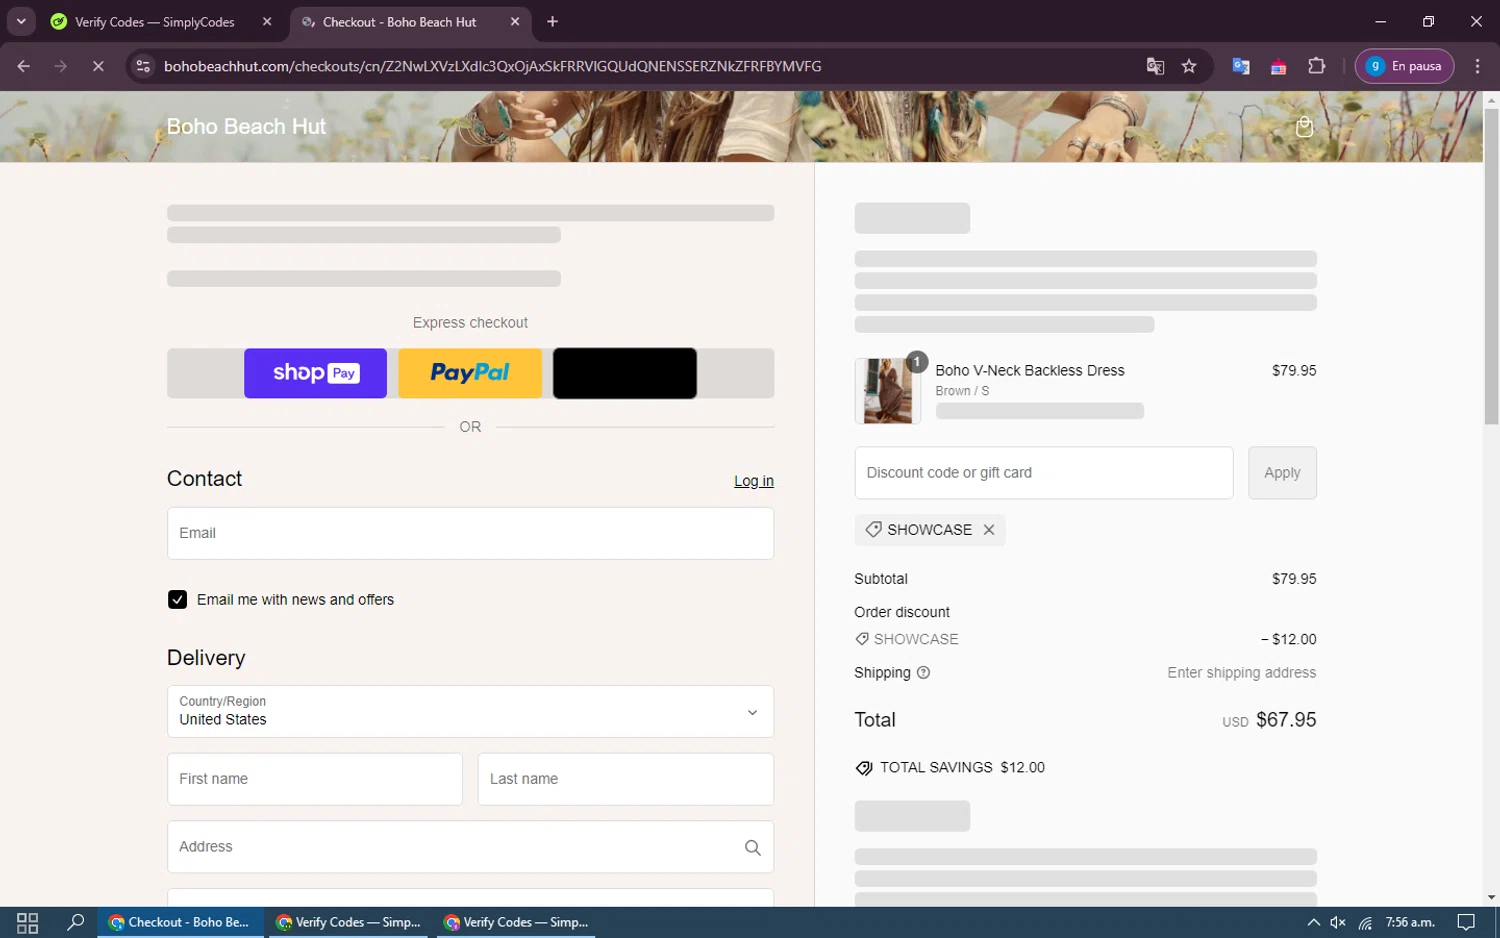
Task: Unmute the volume tray icon
Action: pyautogui.click(x=1338, y=923)
